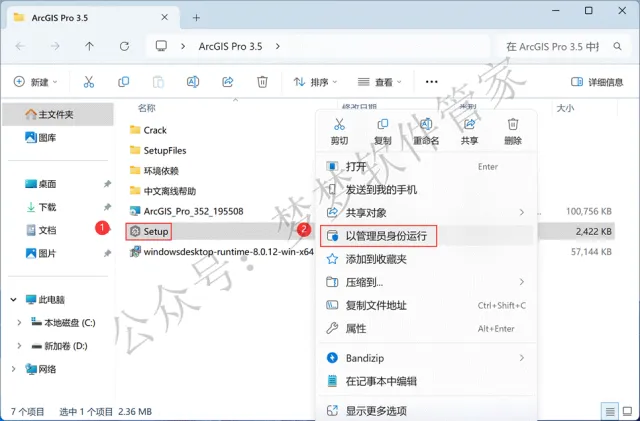The image size is (640, 421).
Task: Open a new tab with the plus button
Action: click(196, 18)
